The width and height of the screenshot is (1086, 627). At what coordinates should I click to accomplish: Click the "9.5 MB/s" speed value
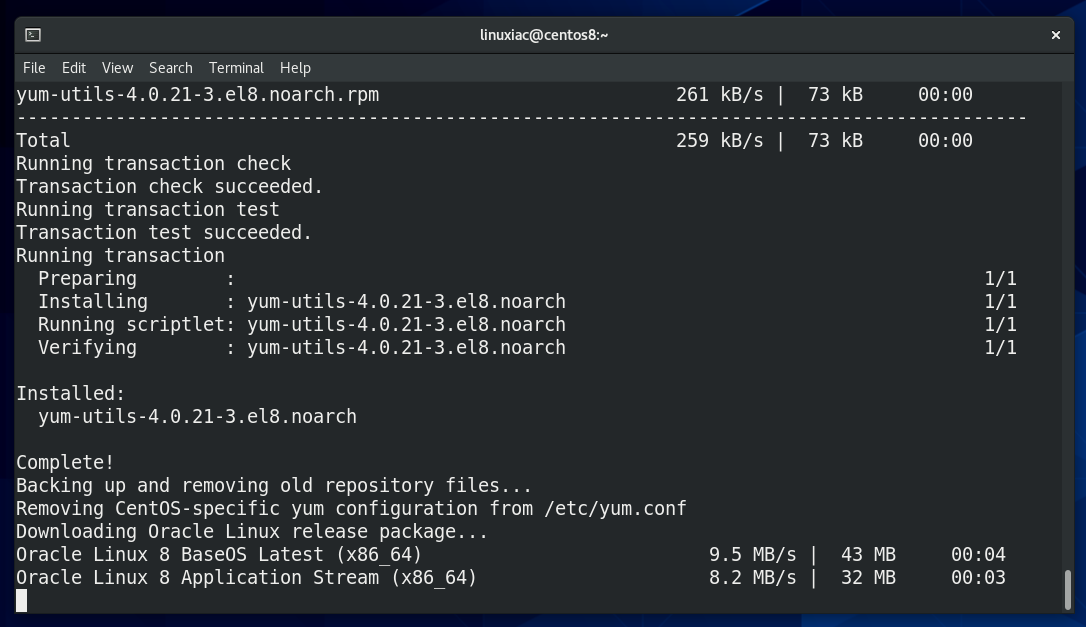tap(753, 554)
